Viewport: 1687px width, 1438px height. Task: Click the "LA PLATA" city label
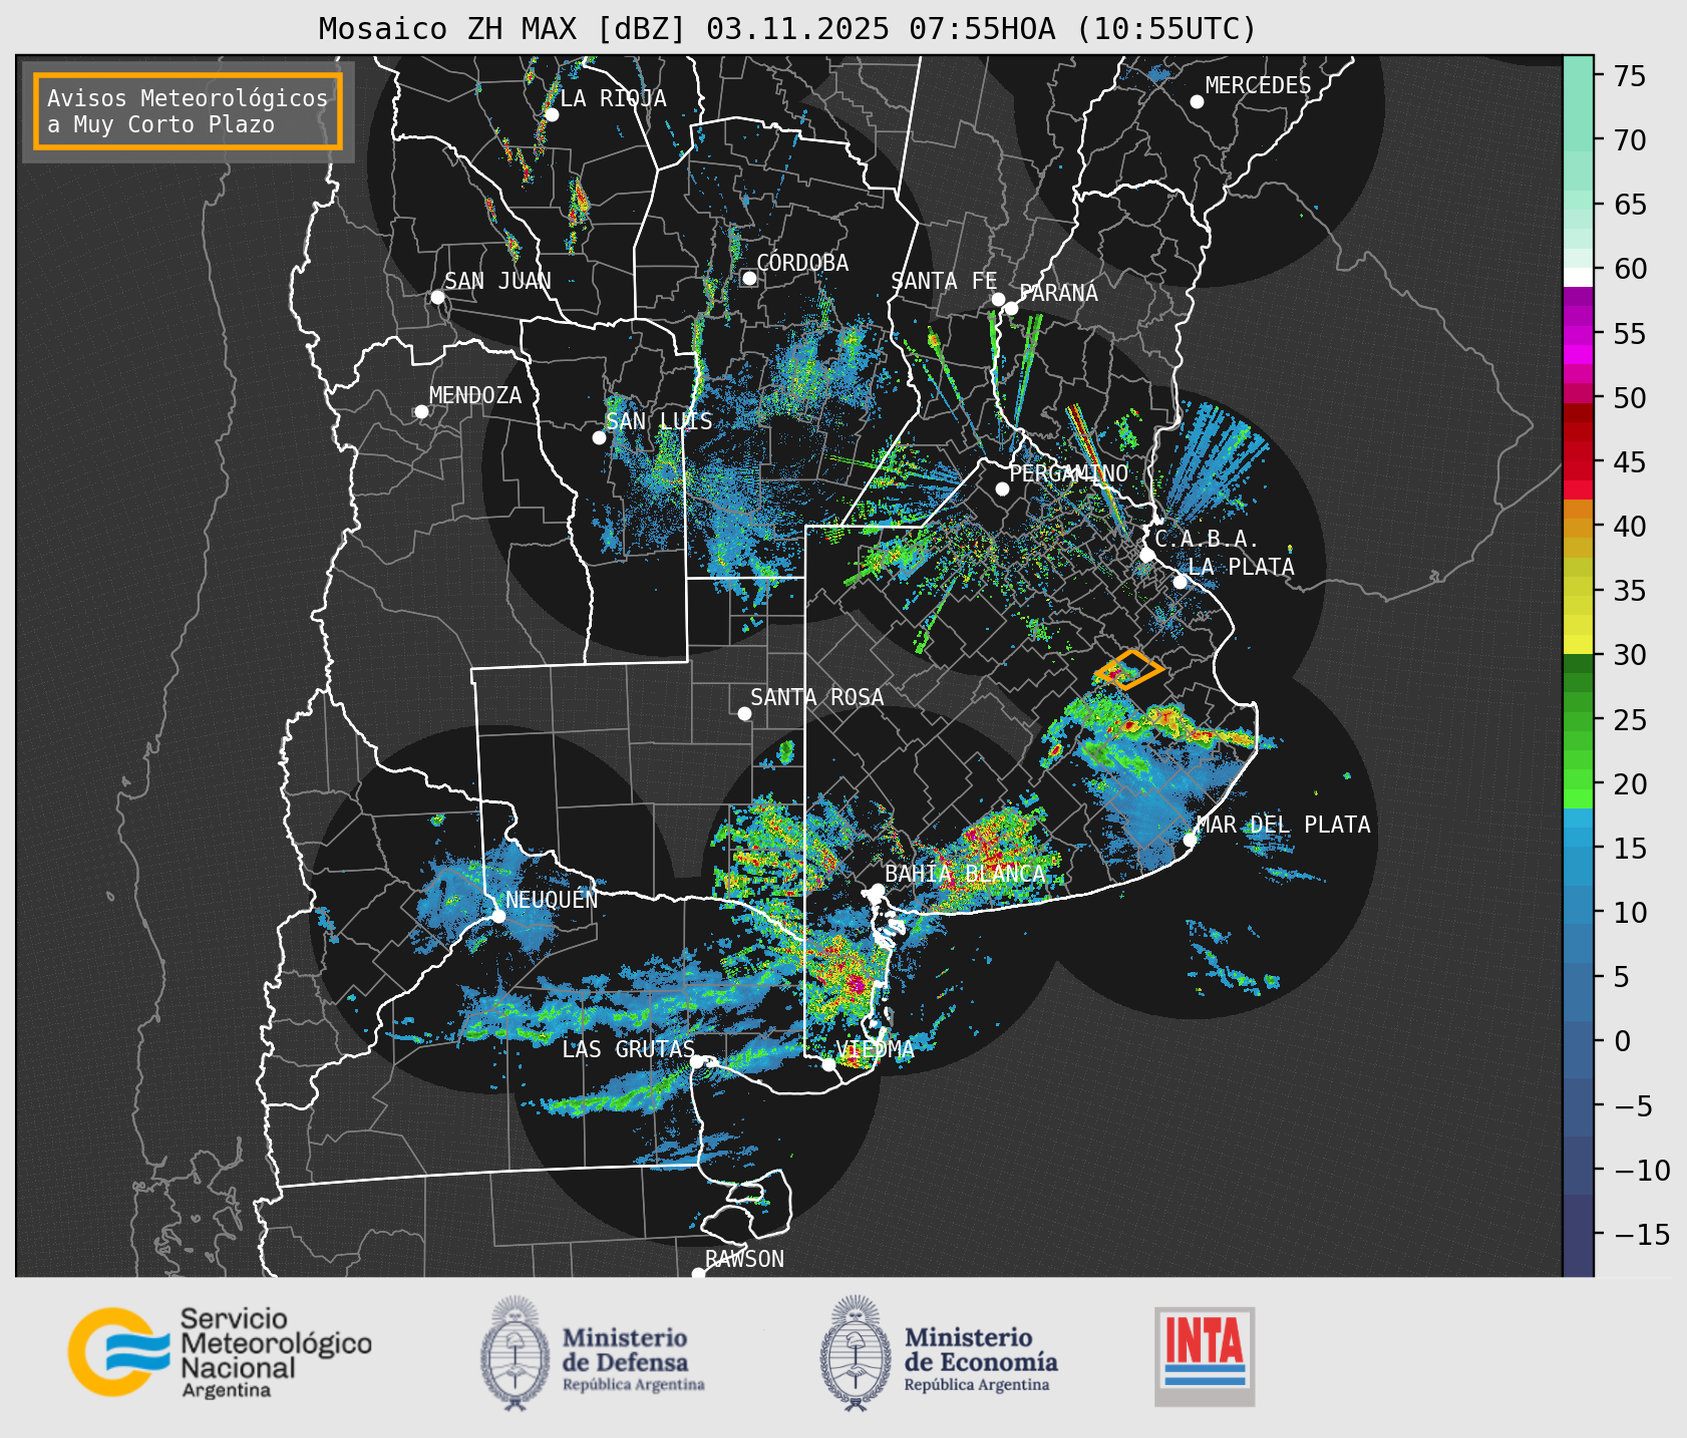click(x=1241, y=567)
